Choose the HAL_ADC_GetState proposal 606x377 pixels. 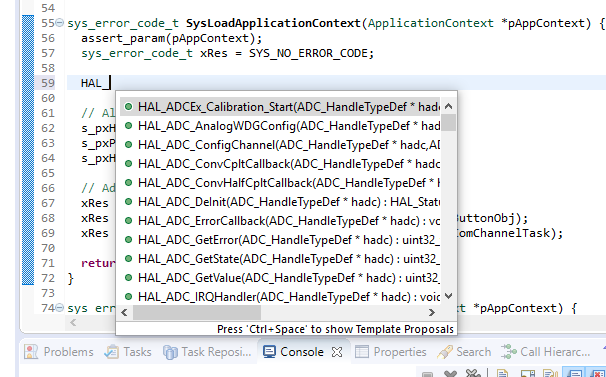point(280,259)
